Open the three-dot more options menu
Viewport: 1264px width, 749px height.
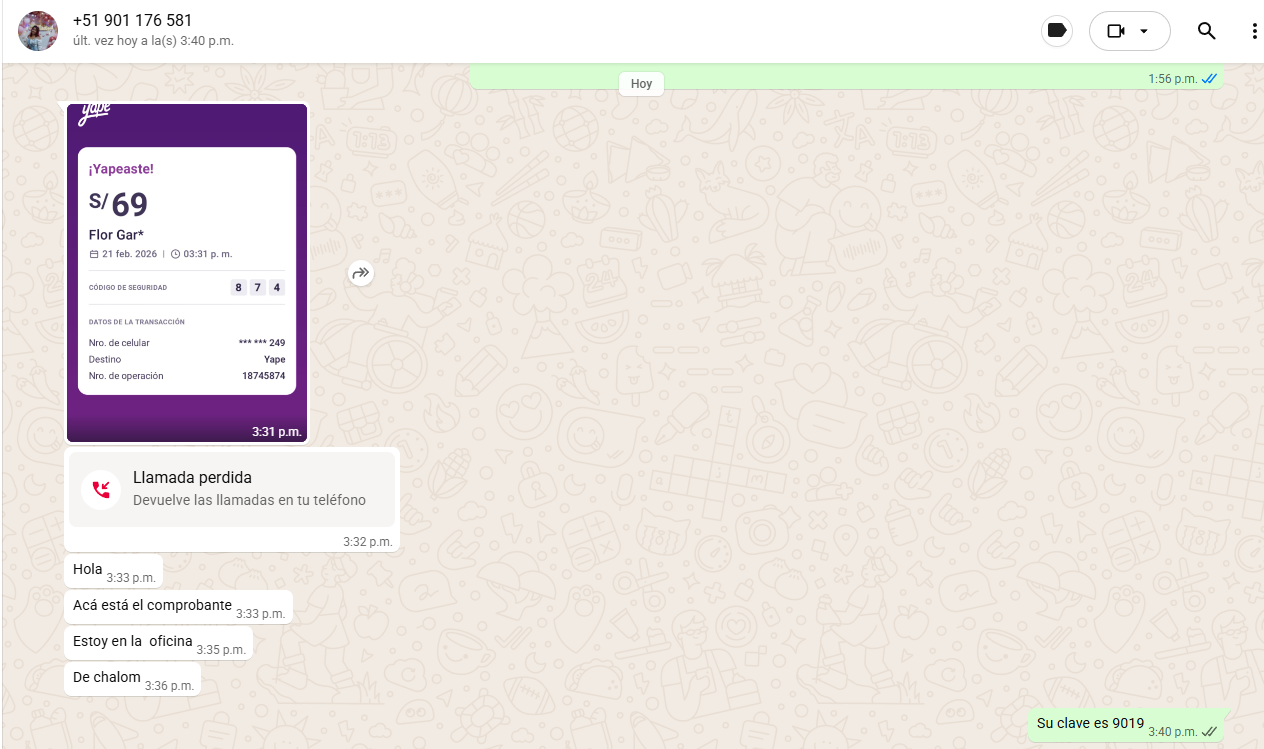coord(1254,31)
